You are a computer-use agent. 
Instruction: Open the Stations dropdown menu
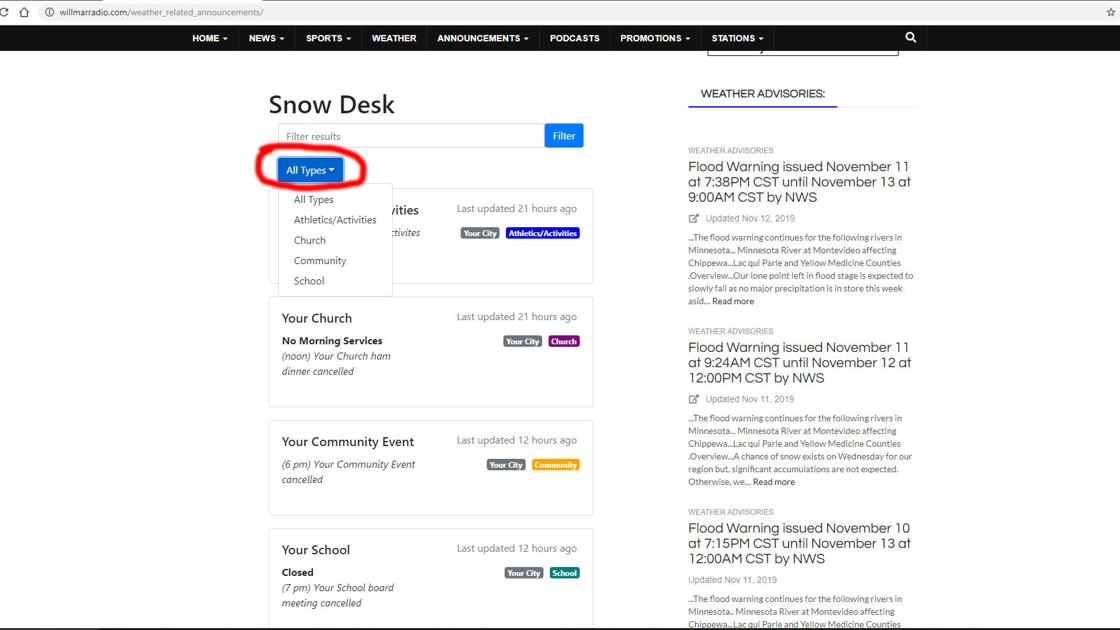coord(737,38)
